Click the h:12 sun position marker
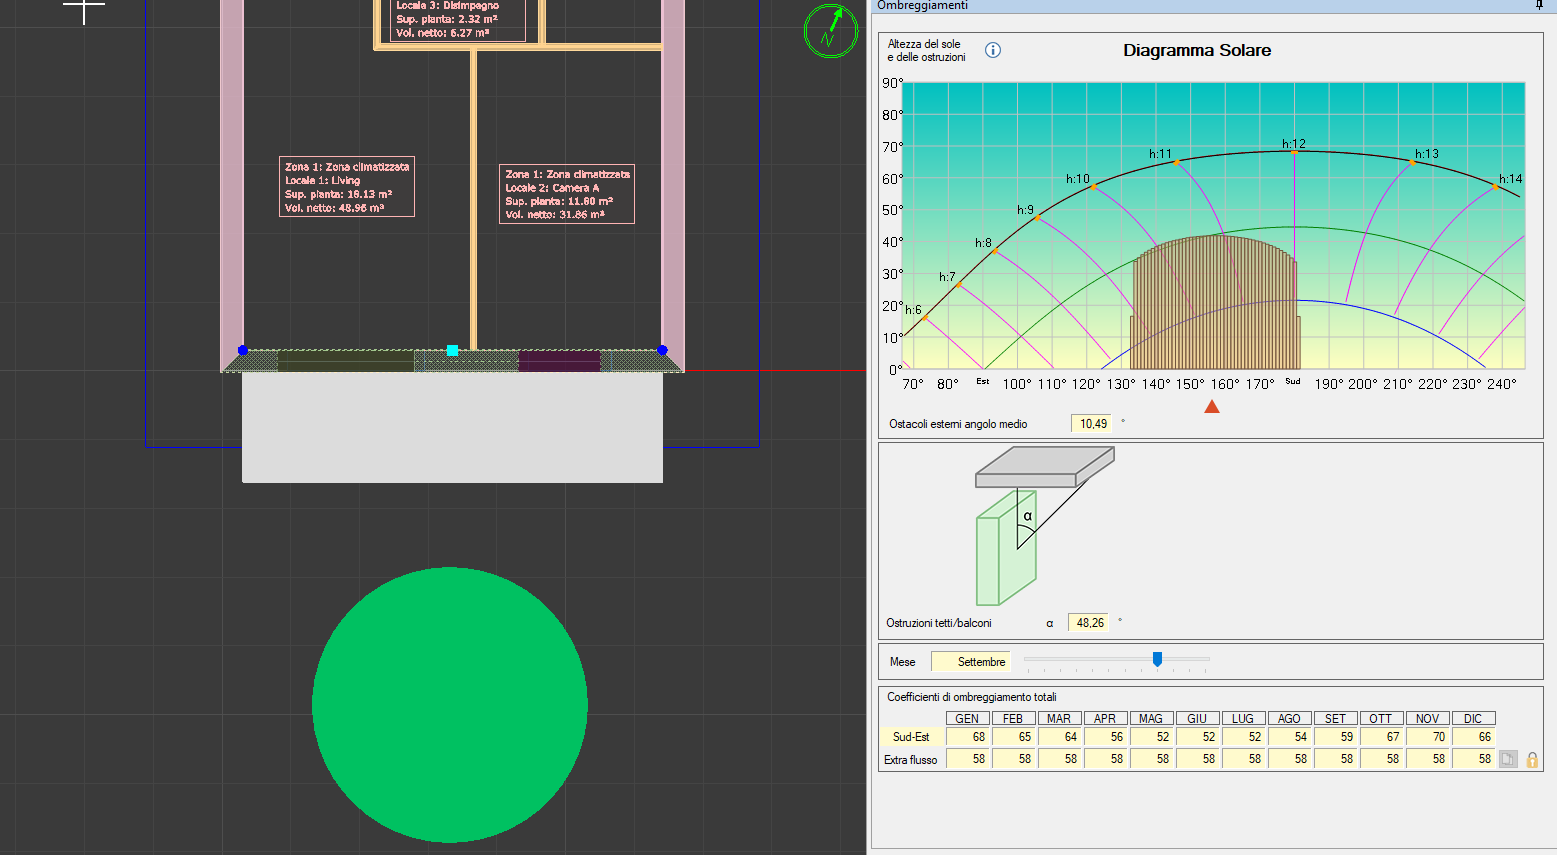Viewport: 1557px width, 855px height. click(1294, 151)
